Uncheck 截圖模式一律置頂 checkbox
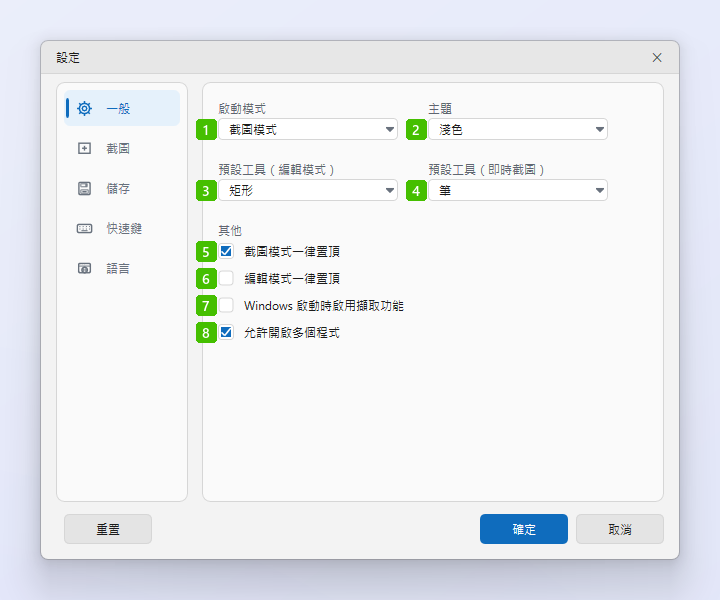Image resolution: width=720 pixels, height=600 pixels. 226,251
